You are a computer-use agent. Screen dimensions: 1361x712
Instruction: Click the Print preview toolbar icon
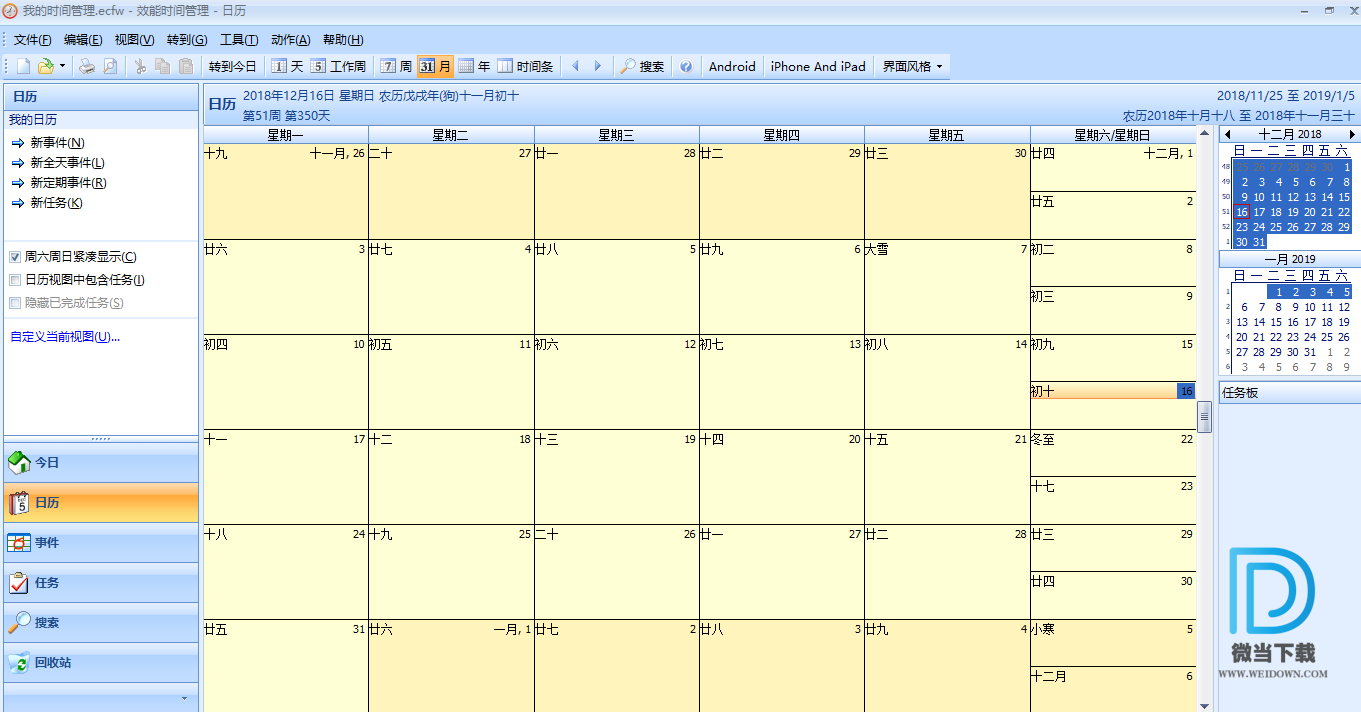tap(110, 66)
